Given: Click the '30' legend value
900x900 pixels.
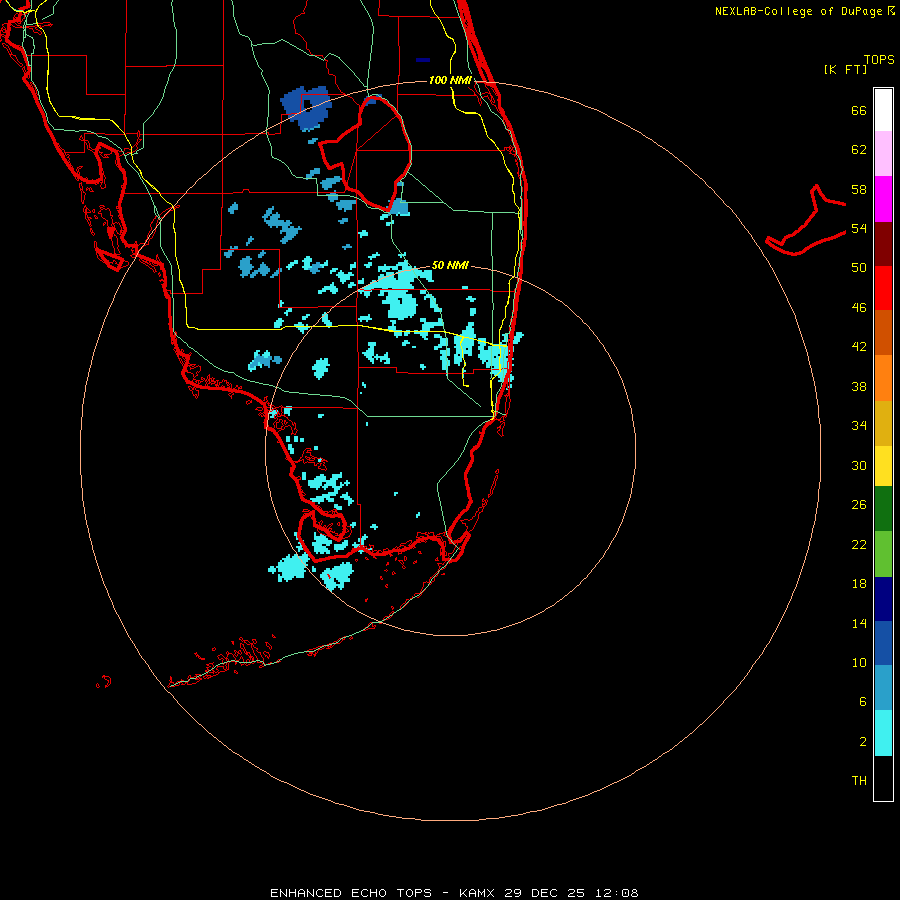Looking at the screenshot, I should (x=859, y=465).
